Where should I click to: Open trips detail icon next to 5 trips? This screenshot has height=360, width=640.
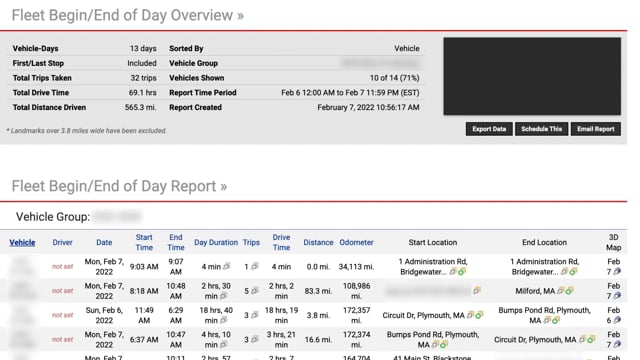coord(255,291)
